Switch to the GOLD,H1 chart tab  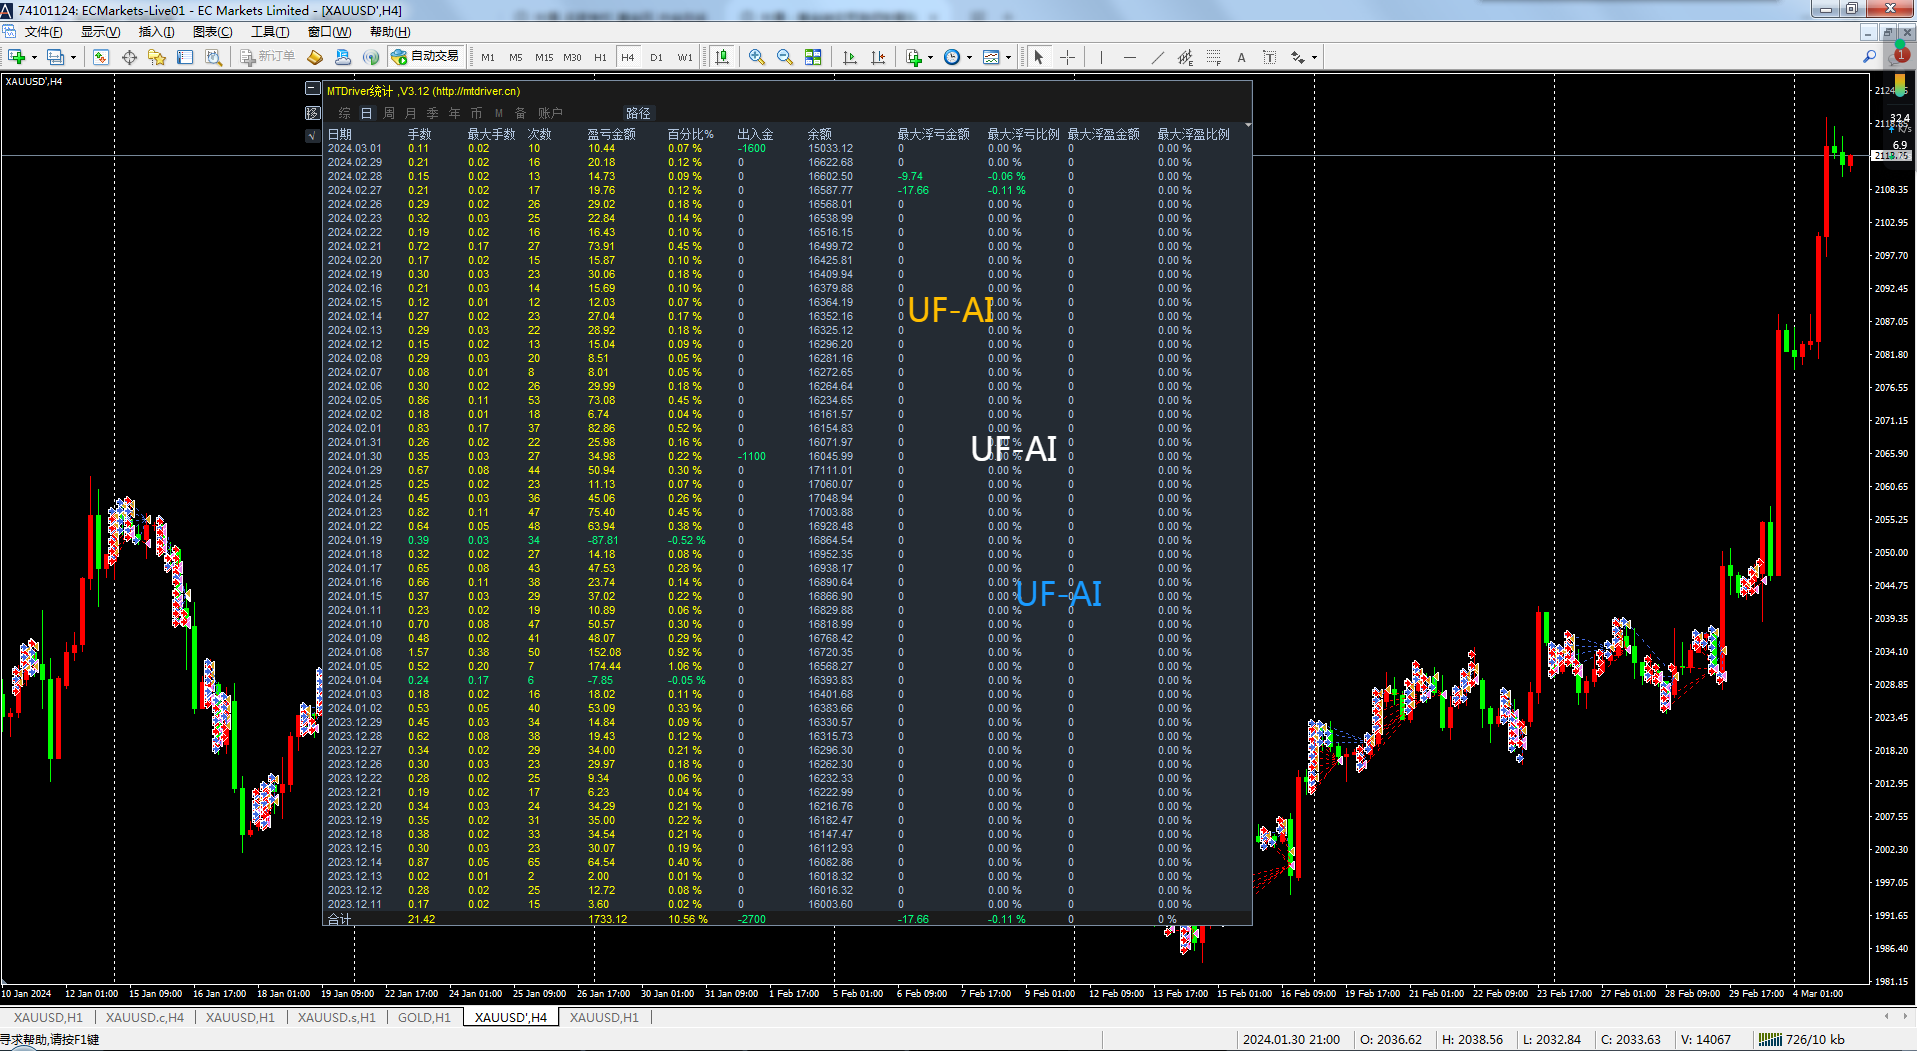(424, 1017)
